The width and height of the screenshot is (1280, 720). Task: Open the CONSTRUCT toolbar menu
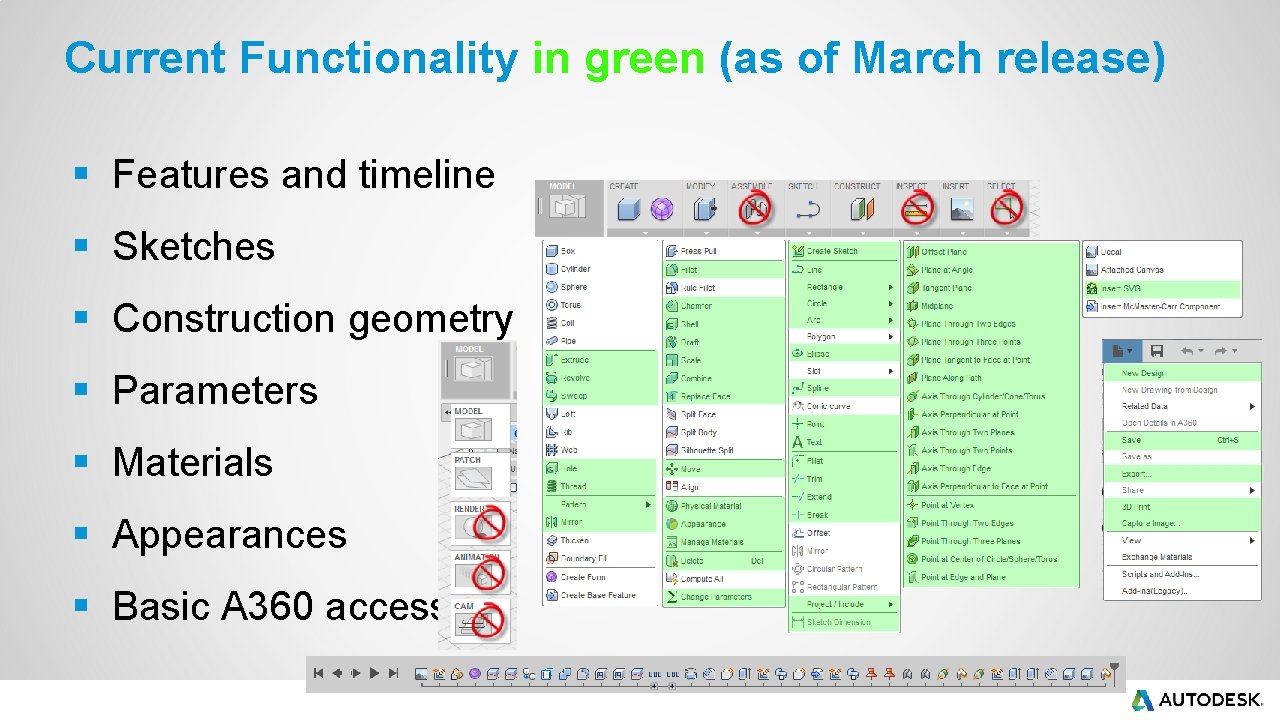tap(862, 232)
